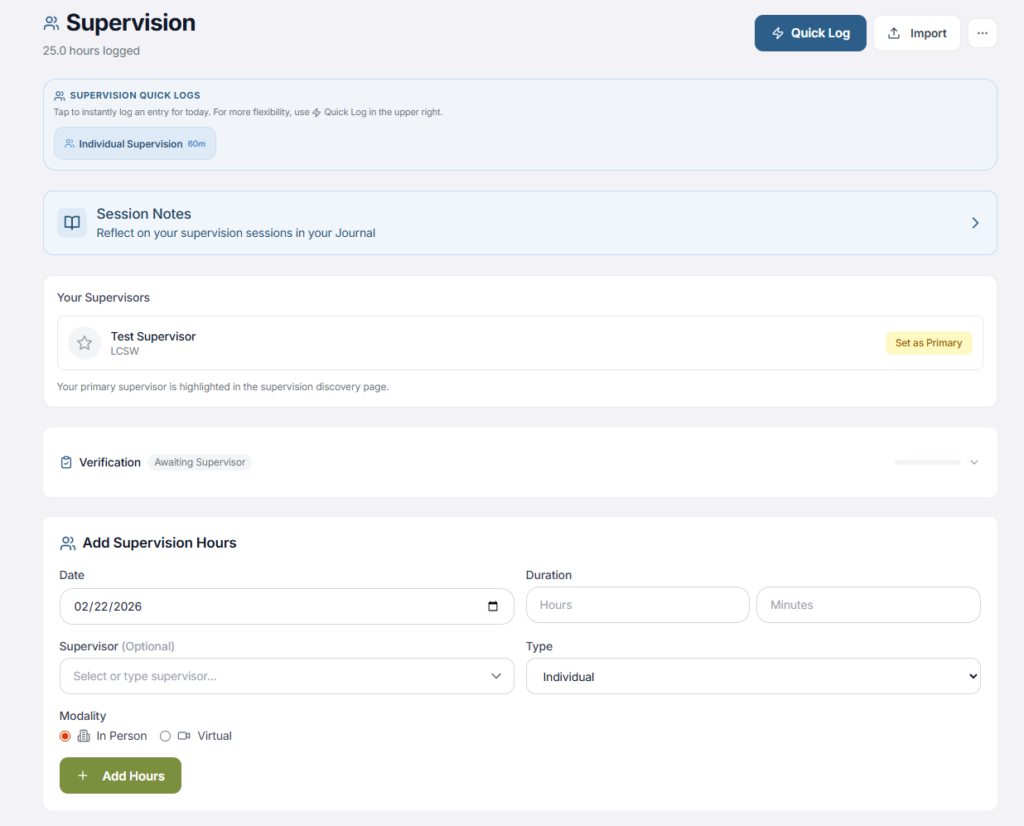This screenshot has height=826, width=1024.
Task: Click the building icon for In Person
Action: pos(84,736)
